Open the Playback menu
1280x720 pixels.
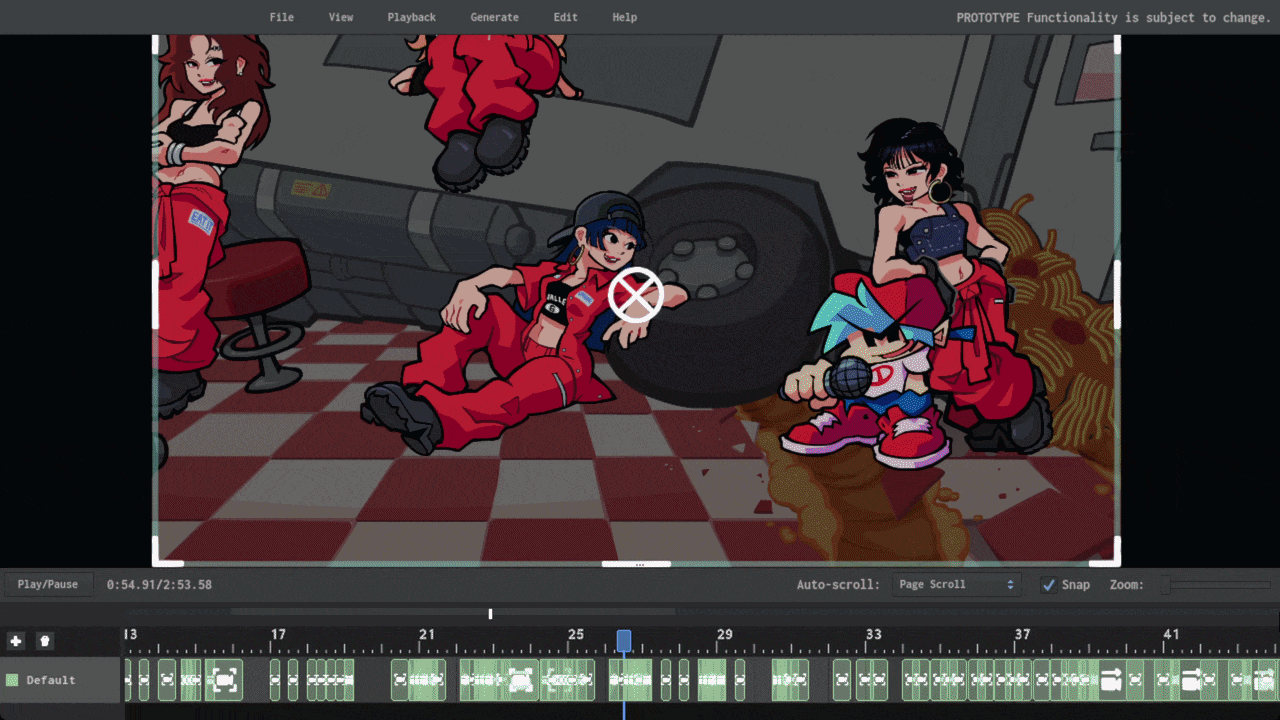(x=411, y=17)
